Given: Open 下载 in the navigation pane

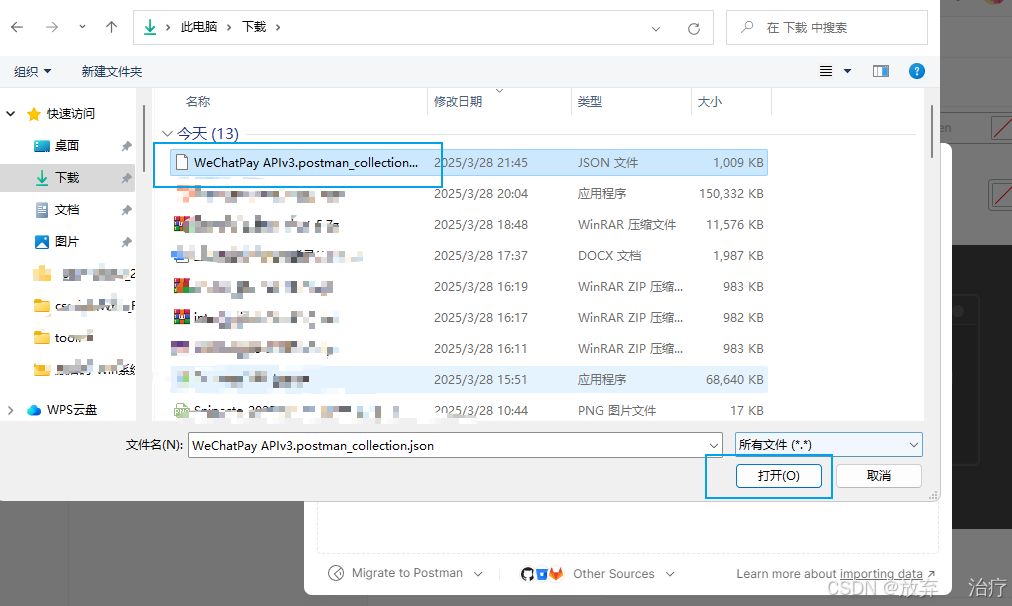Looking at the screenshot, I should tap(66, 177).
